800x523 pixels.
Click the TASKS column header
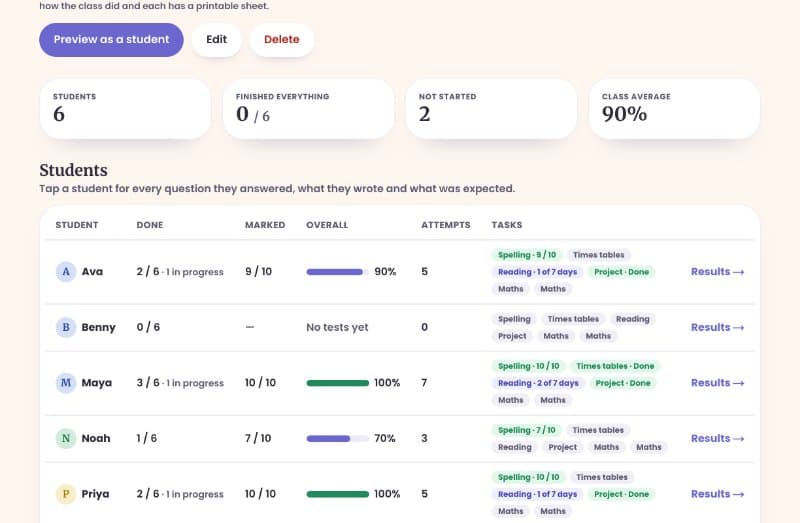[x=507, y=225]
